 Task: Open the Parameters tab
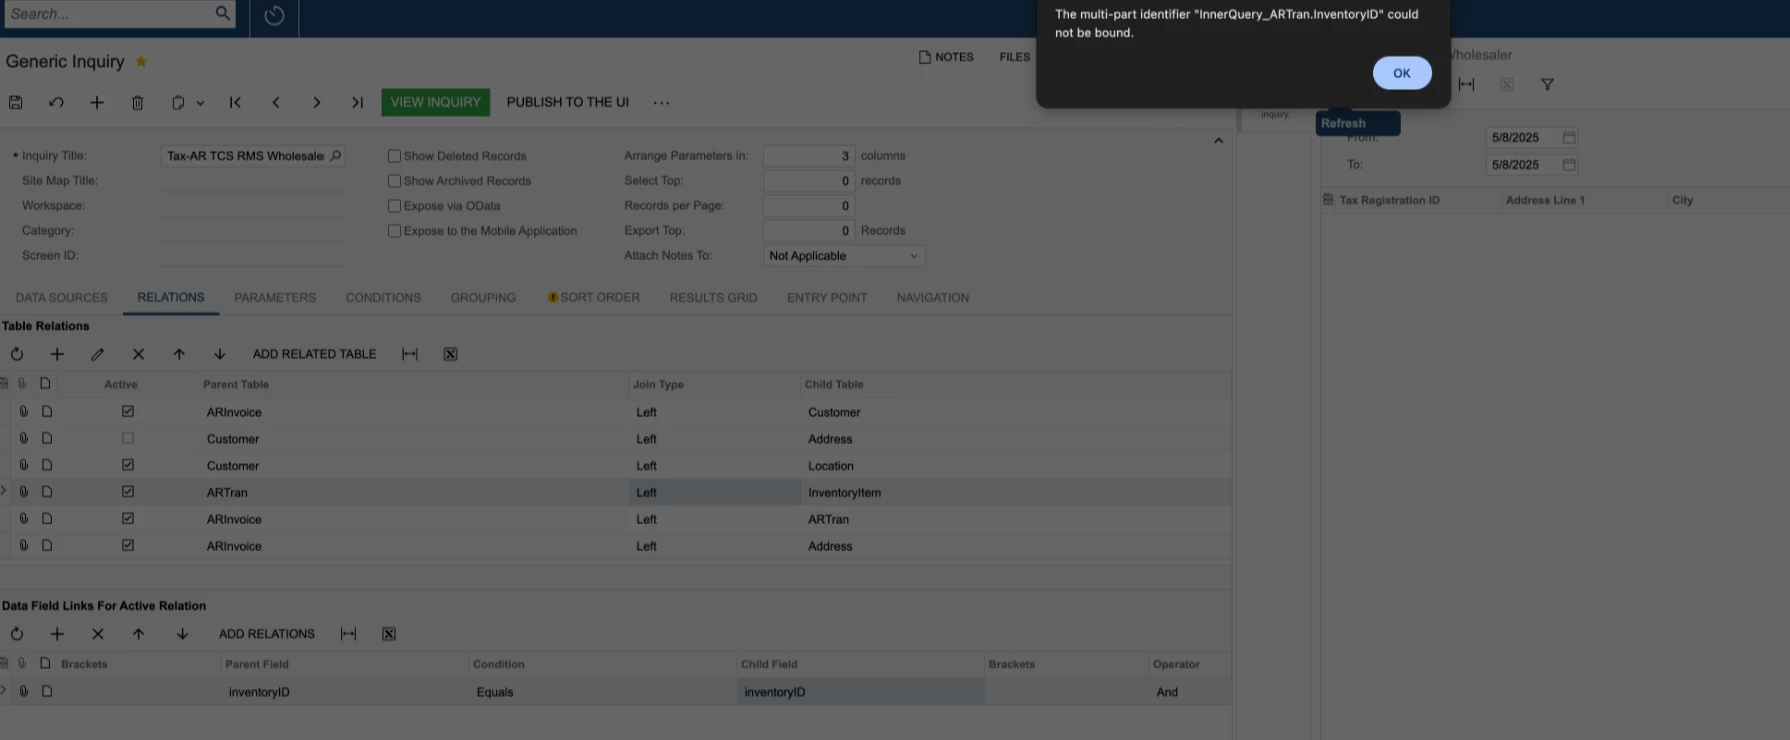tap(275, 298)
